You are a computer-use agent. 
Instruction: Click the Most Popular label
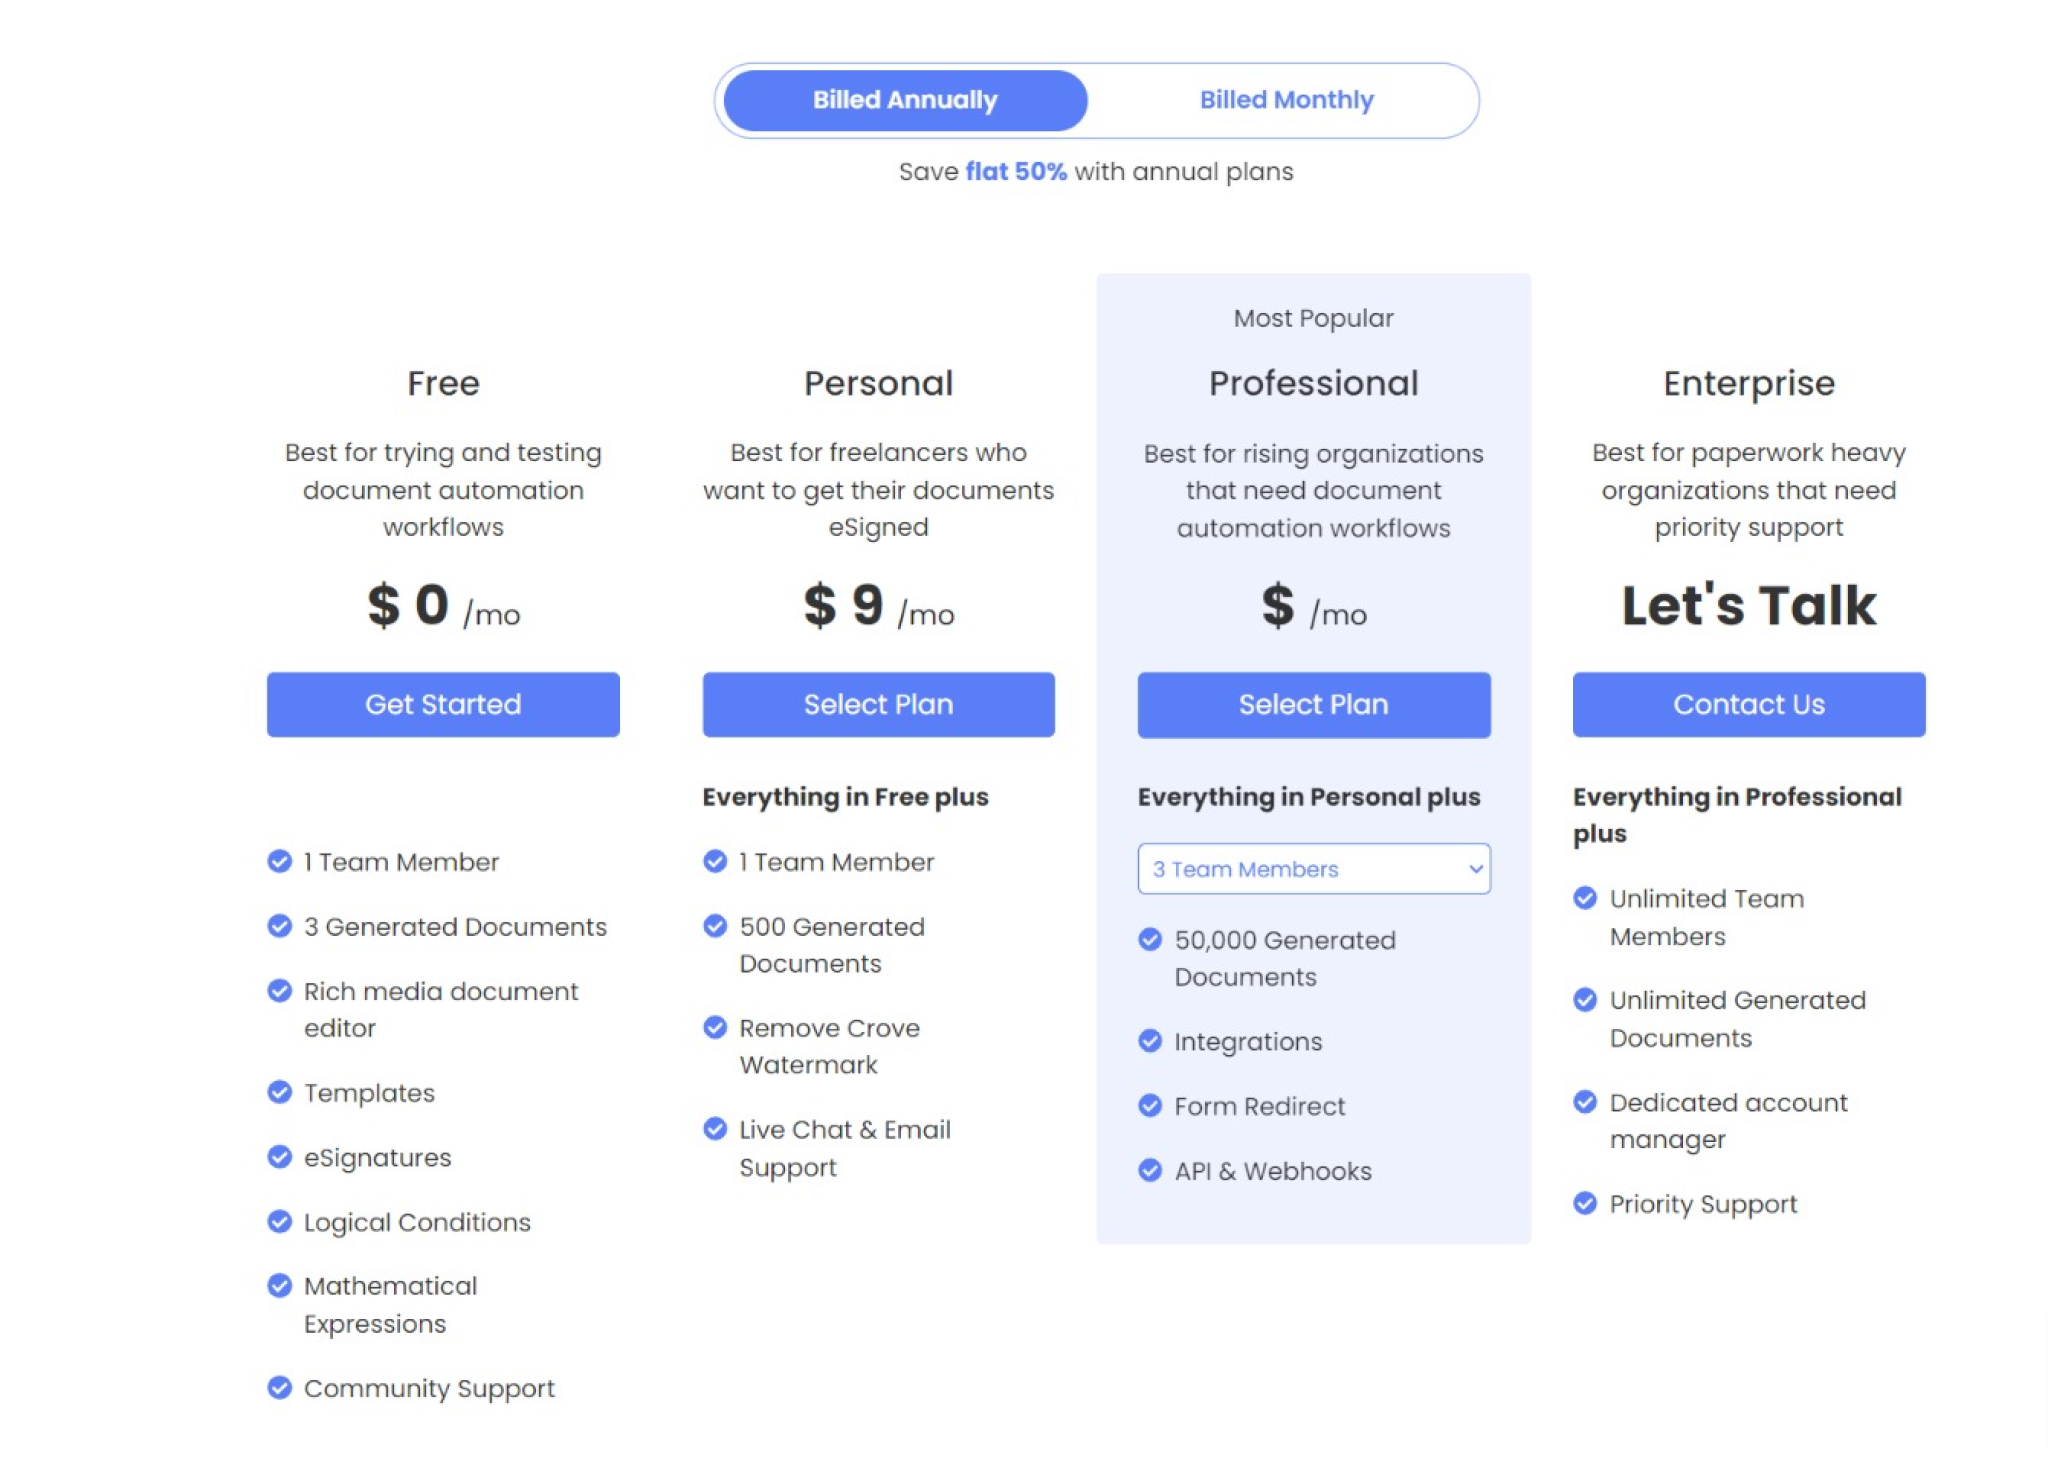coord(1313,318)
